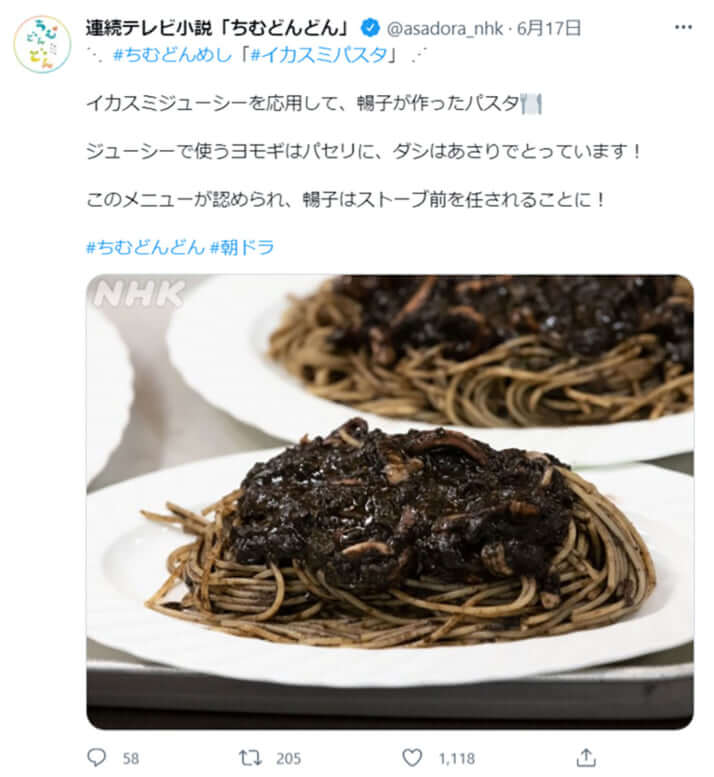This screenshot has height=777, width=714.
Task: Open the hashtag #イカスミパスタ
Action: pyautogui.click(x=320, y=55)
